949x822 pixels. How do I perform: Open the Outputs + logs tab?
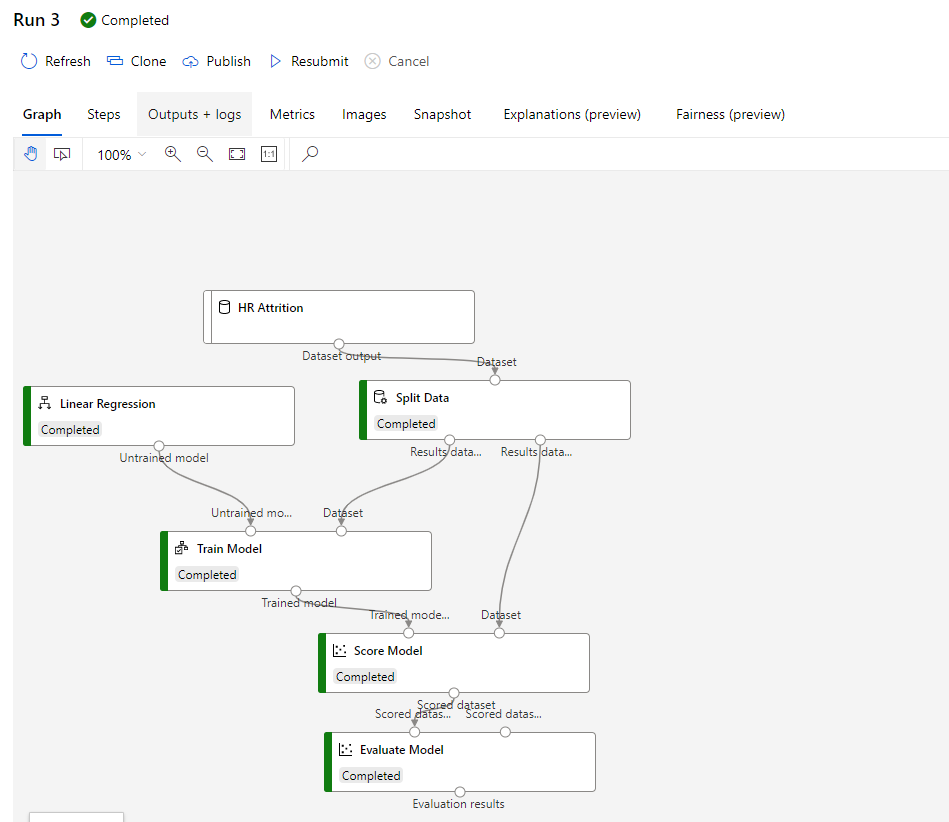coord(194,114)
